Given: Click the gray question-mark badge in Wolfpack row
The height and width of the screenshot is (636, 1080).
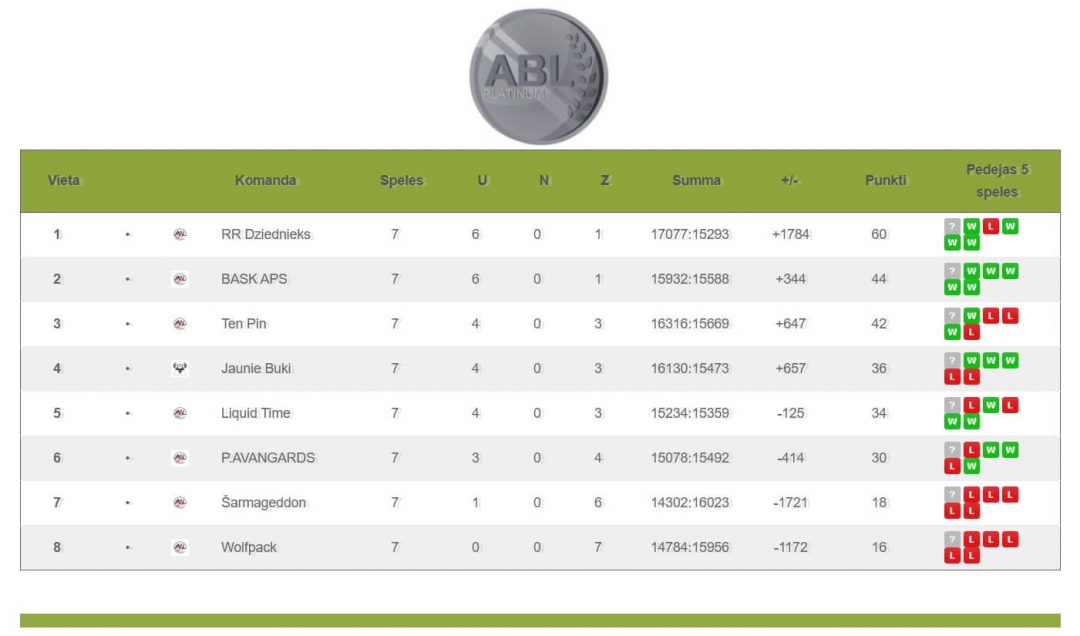Looking at the screenshot, I should (952, 540).
